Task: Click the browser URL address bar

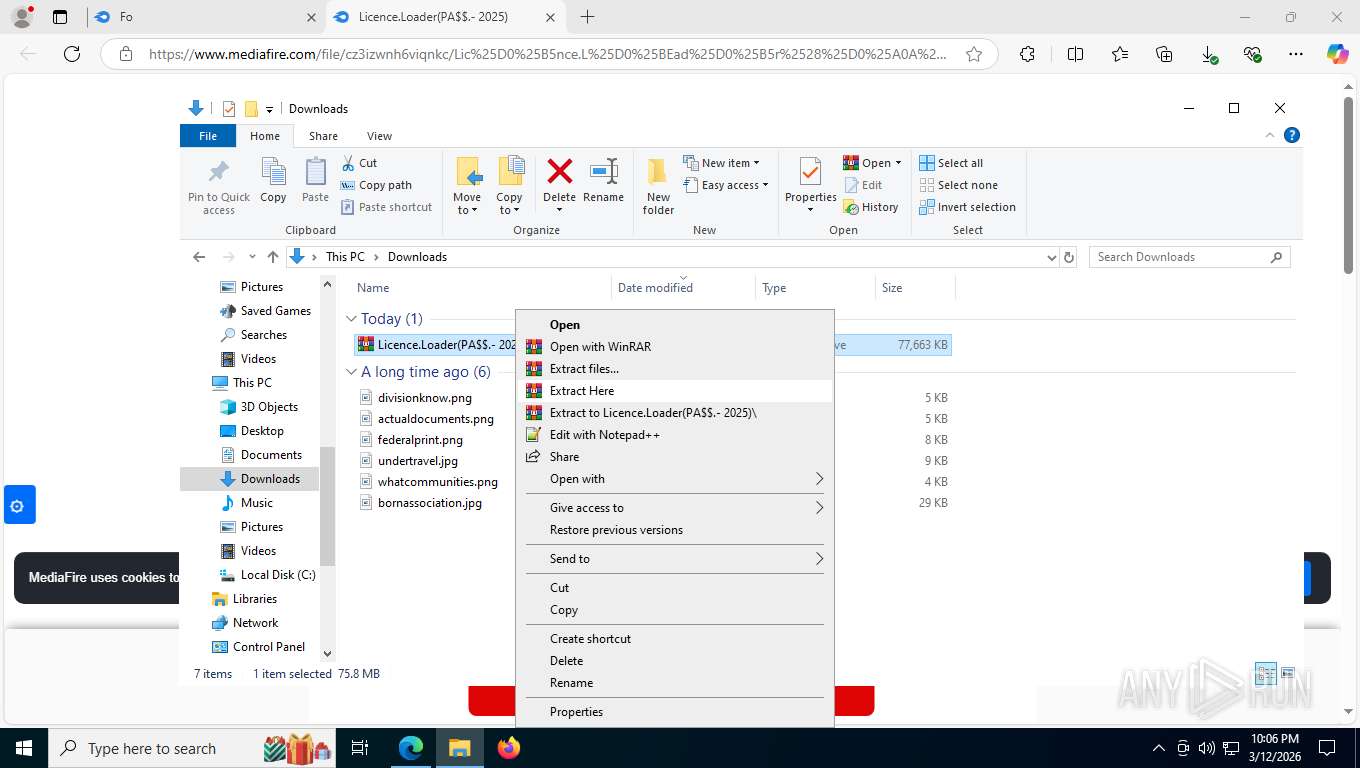Action: (x=549, y=54)
